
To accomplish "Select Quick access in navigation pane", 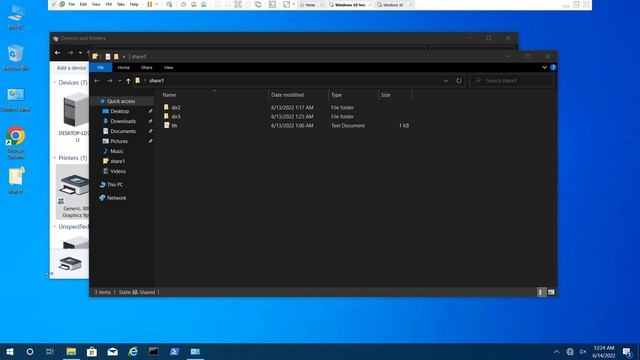I will tap(121, 101).
